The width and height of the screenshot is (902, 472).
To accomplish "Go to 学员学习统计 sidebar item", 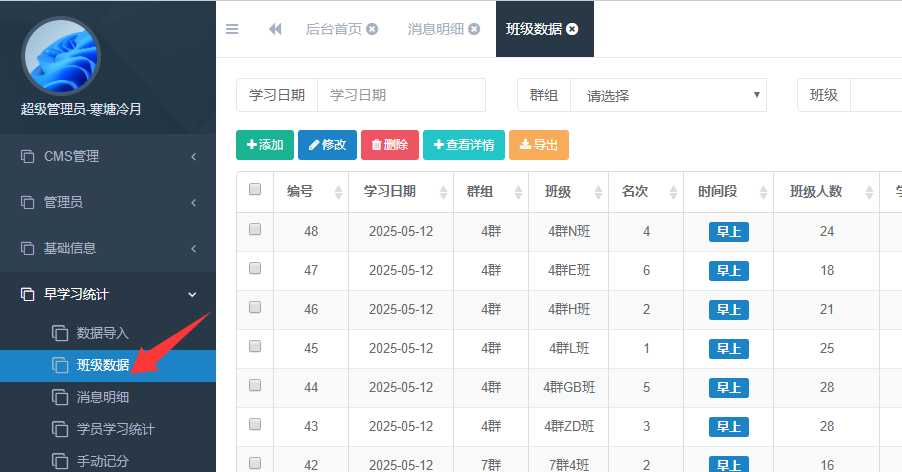I will (115, 429).
